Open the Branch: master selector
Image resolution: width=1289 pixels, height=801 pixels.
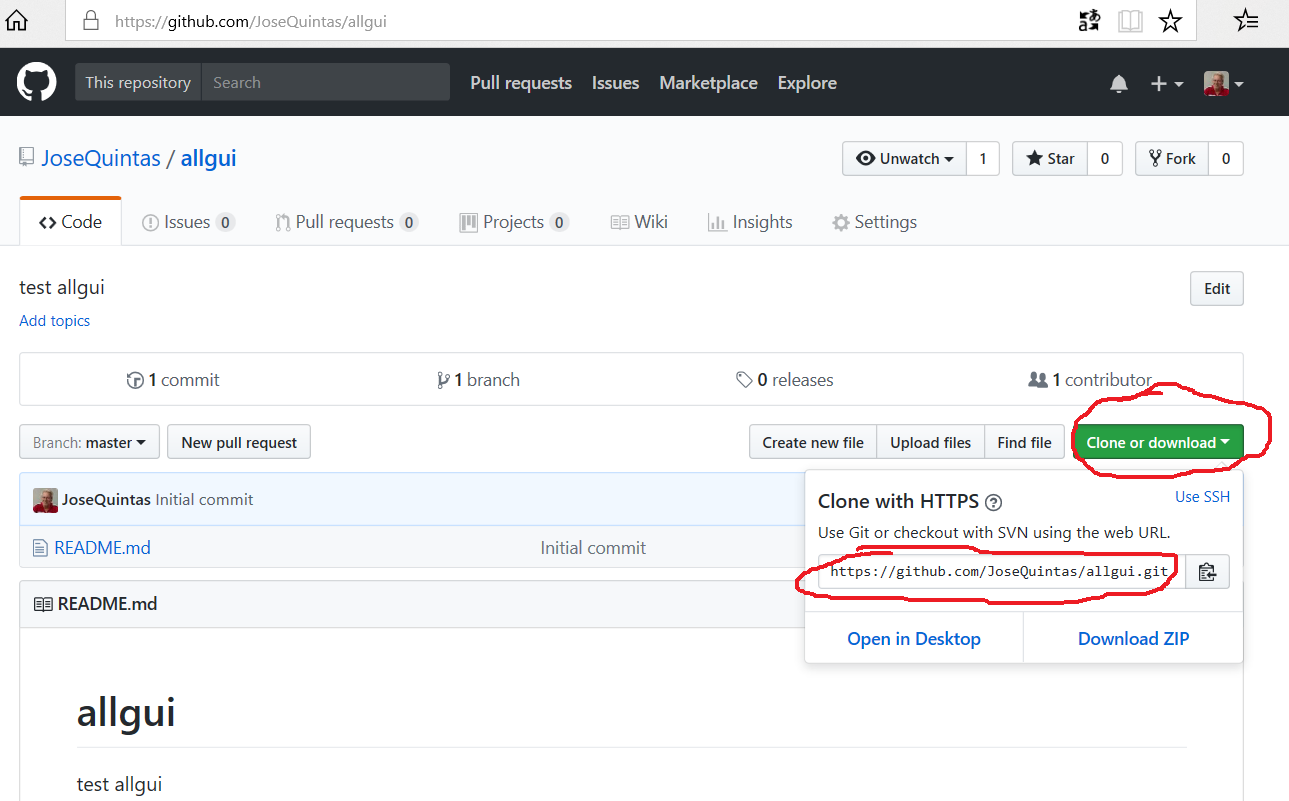[x=89, y=442]
